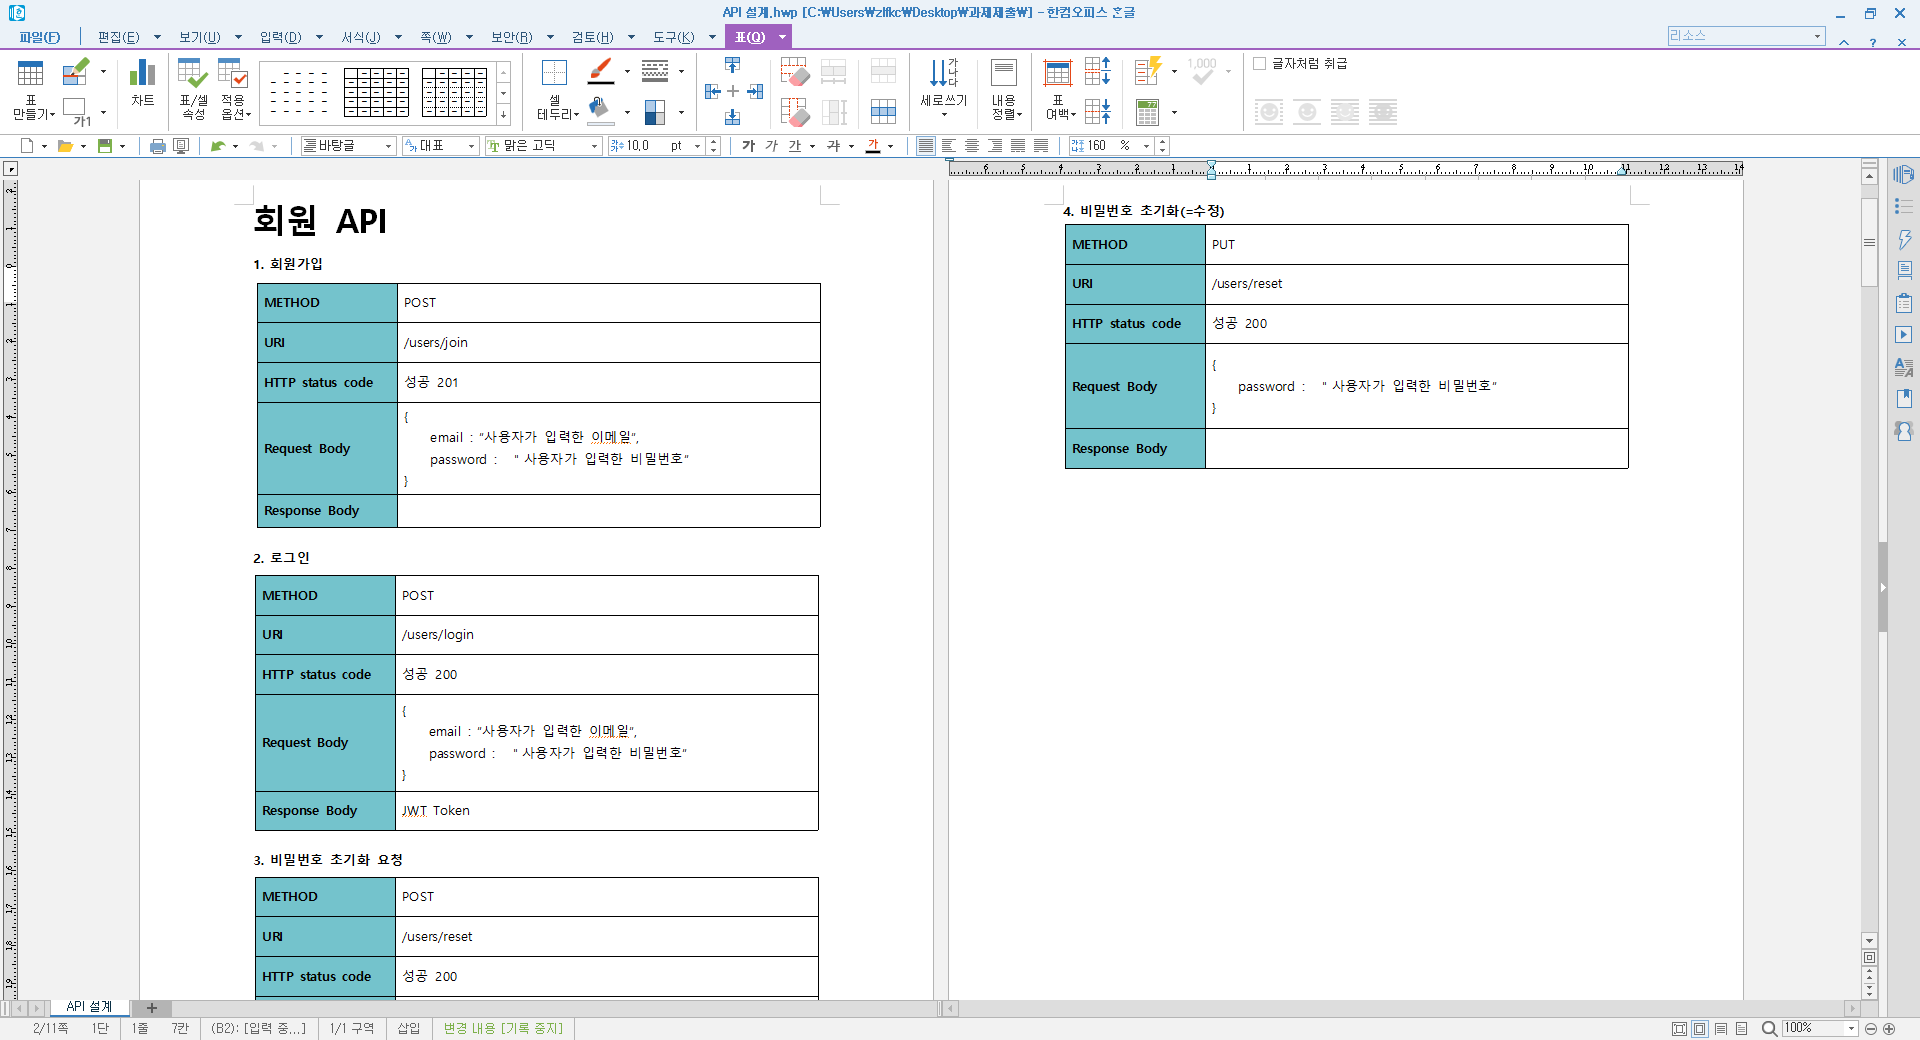This screenshot has height=1040, width=1920.
Task: Set paragraph alignment to center
Action: (x=972, y=146)
